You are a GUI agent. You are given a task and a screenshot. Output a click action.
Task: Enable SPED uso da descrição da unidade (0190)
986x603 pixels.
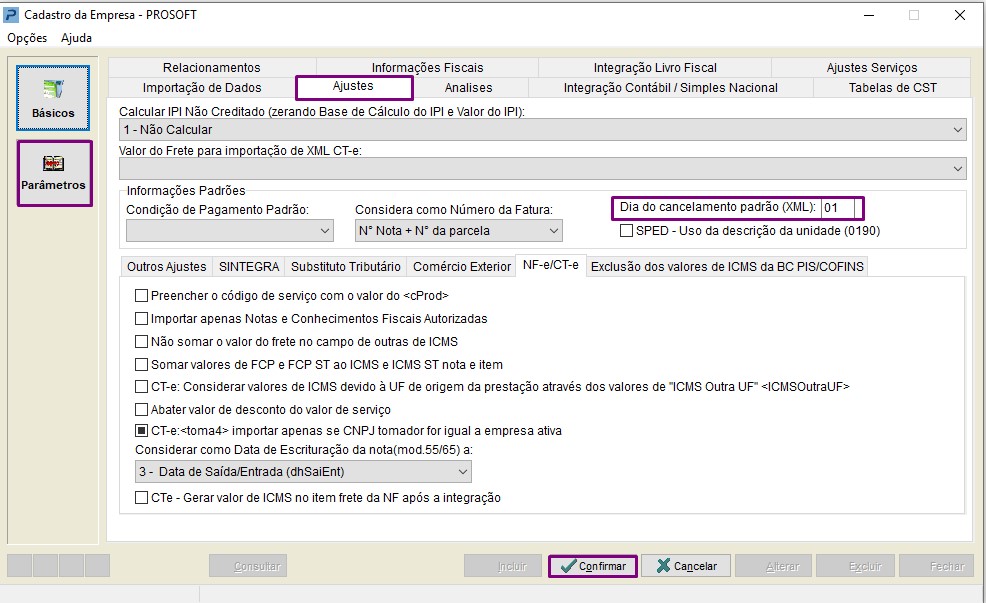(x=626, y=231)
